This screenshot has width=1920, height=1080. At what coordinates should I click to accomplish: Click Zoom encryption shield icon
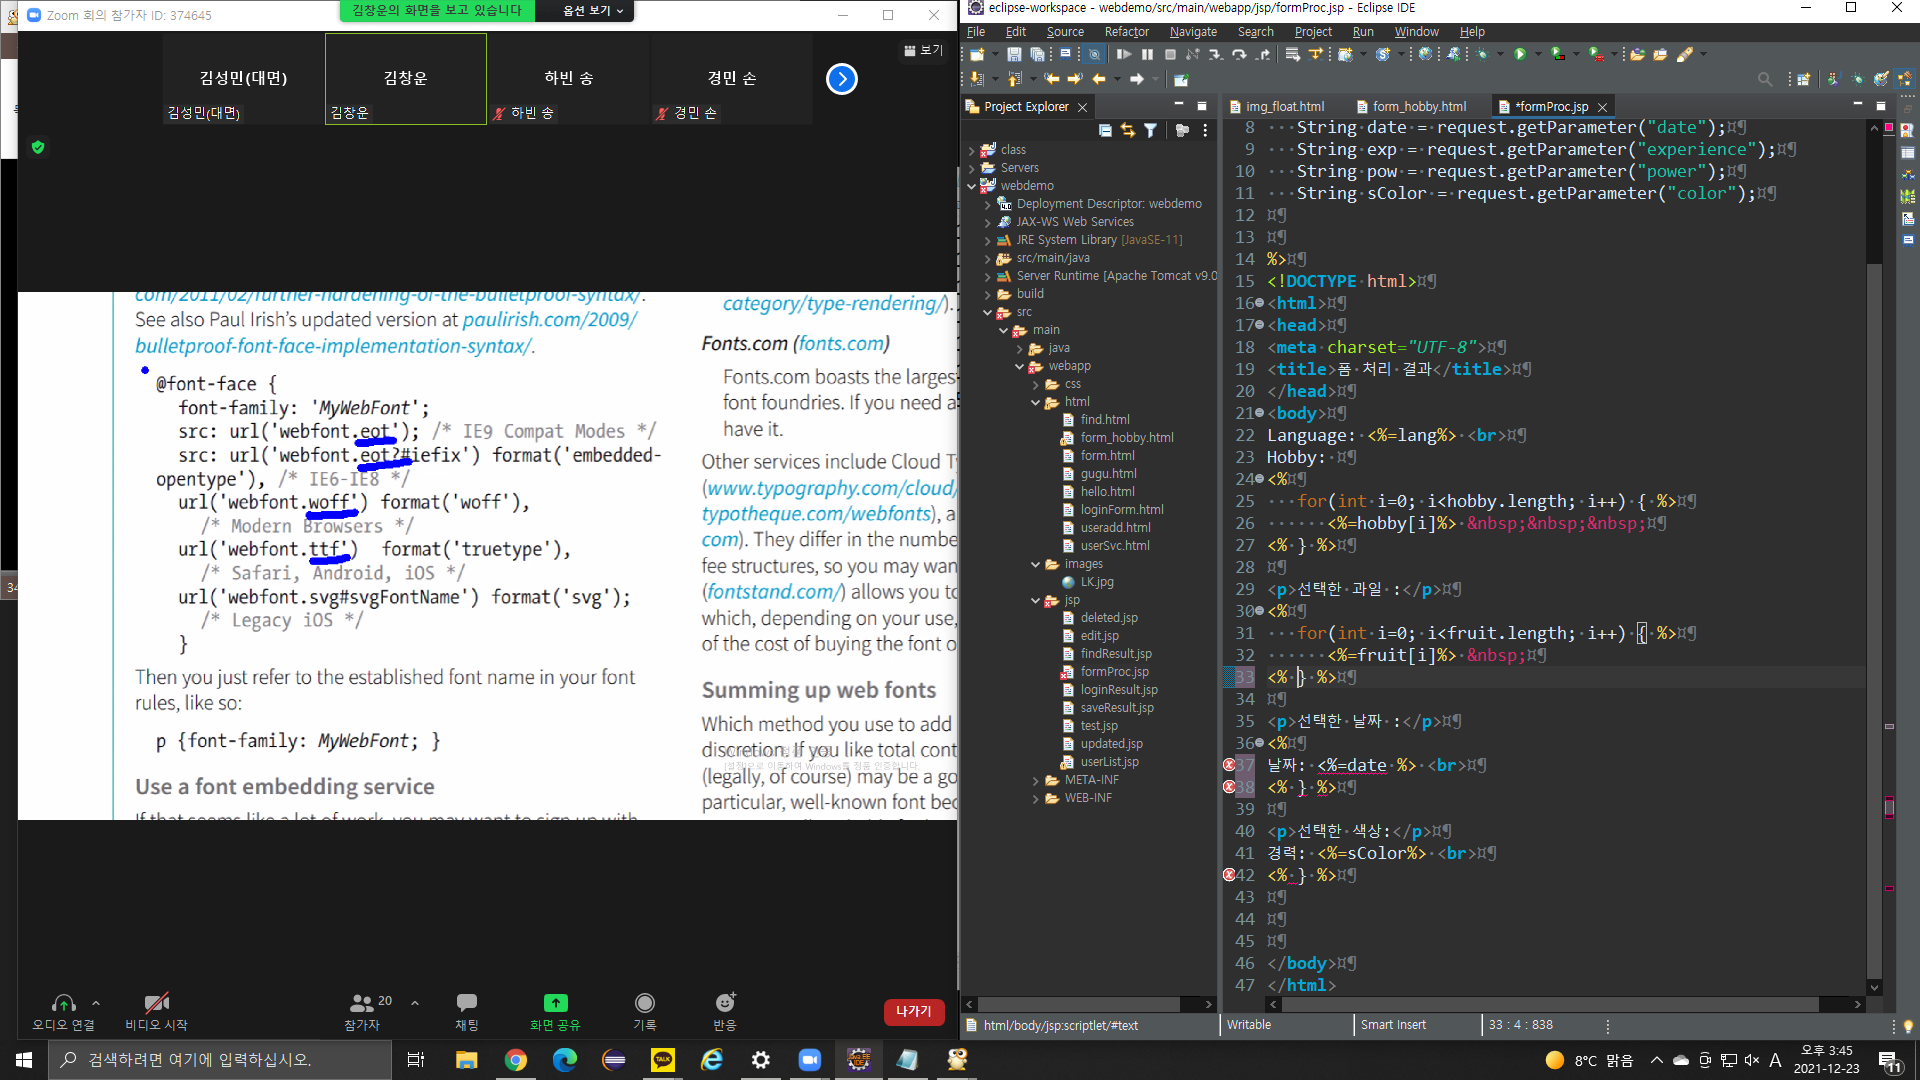click(x=38, y=147)
